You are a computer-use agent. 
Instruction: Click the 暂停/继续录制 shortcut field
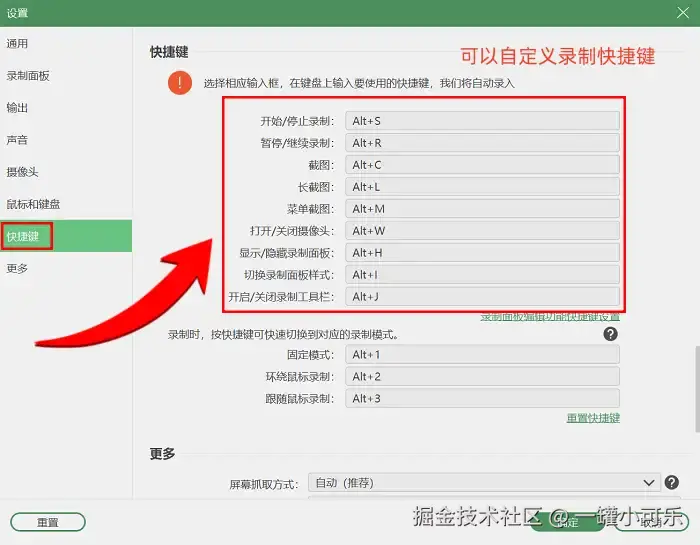click(x=482, y=143)
